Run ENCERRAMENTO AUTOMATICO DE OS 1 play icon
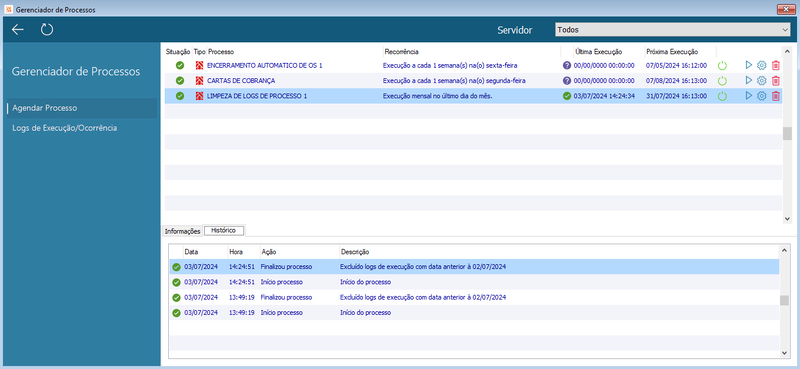 click(x=749, y=65)
